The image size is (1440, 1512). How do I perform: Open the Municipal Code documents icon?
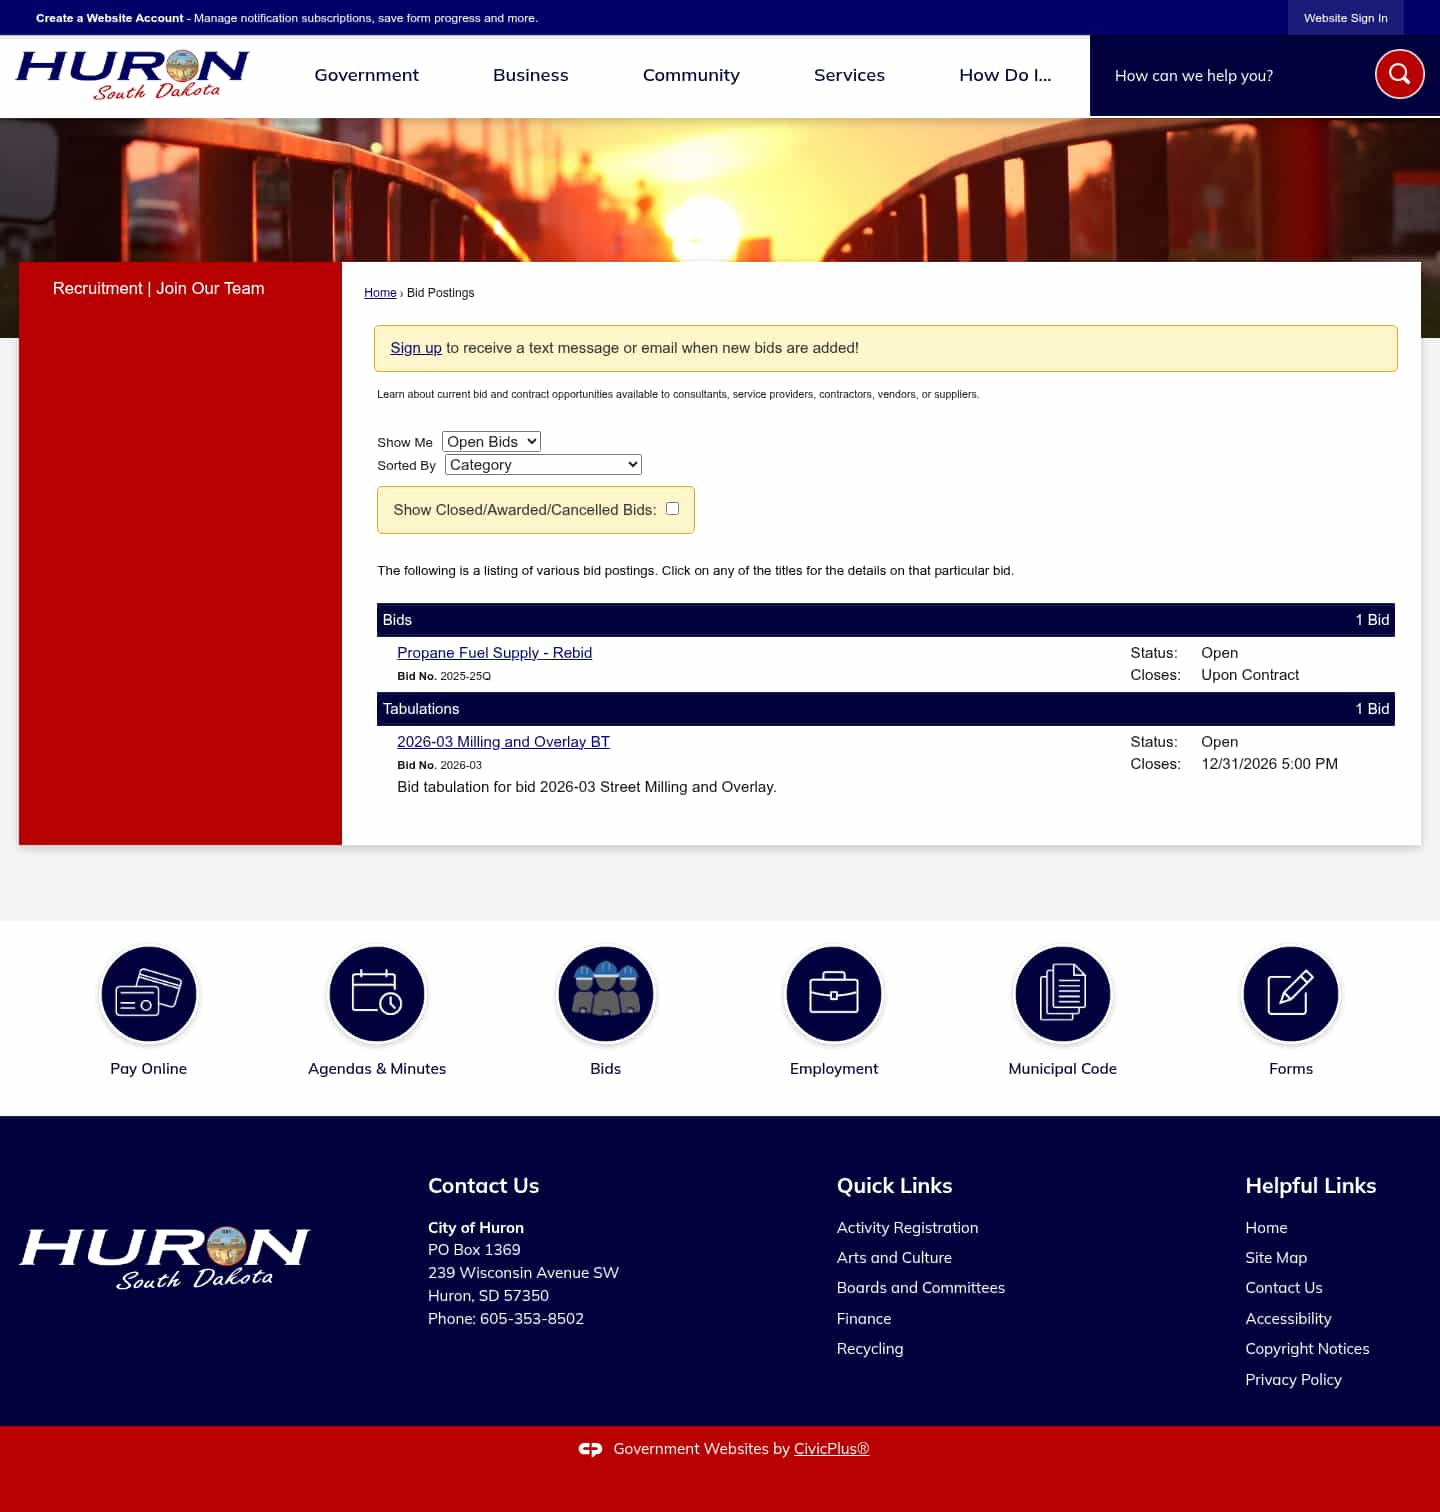tap(1062, 994)
